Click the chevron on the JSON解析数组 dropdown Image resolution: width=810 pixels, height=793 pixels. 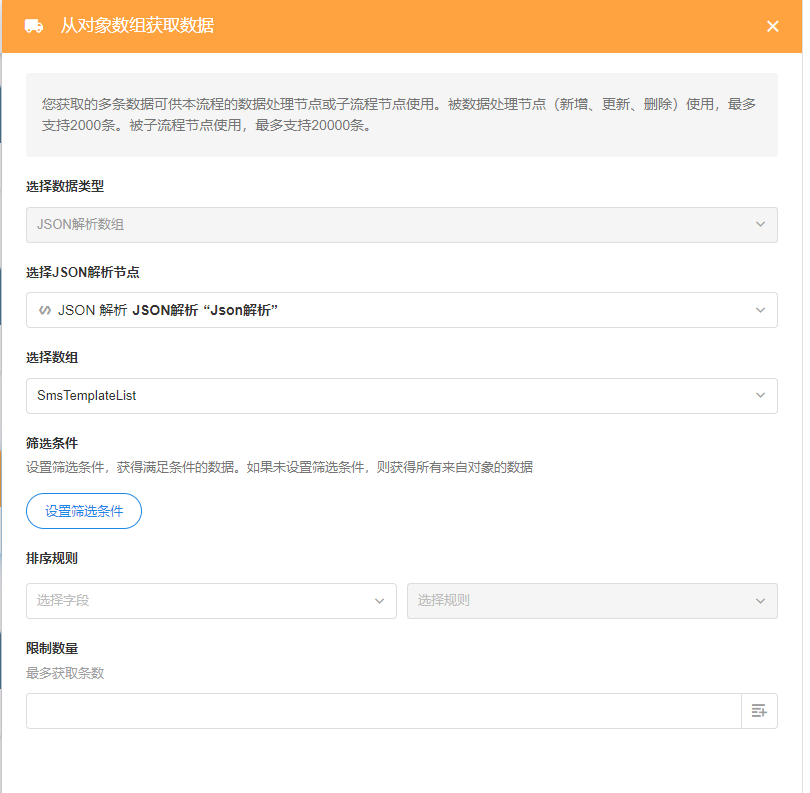click(760, 225)
